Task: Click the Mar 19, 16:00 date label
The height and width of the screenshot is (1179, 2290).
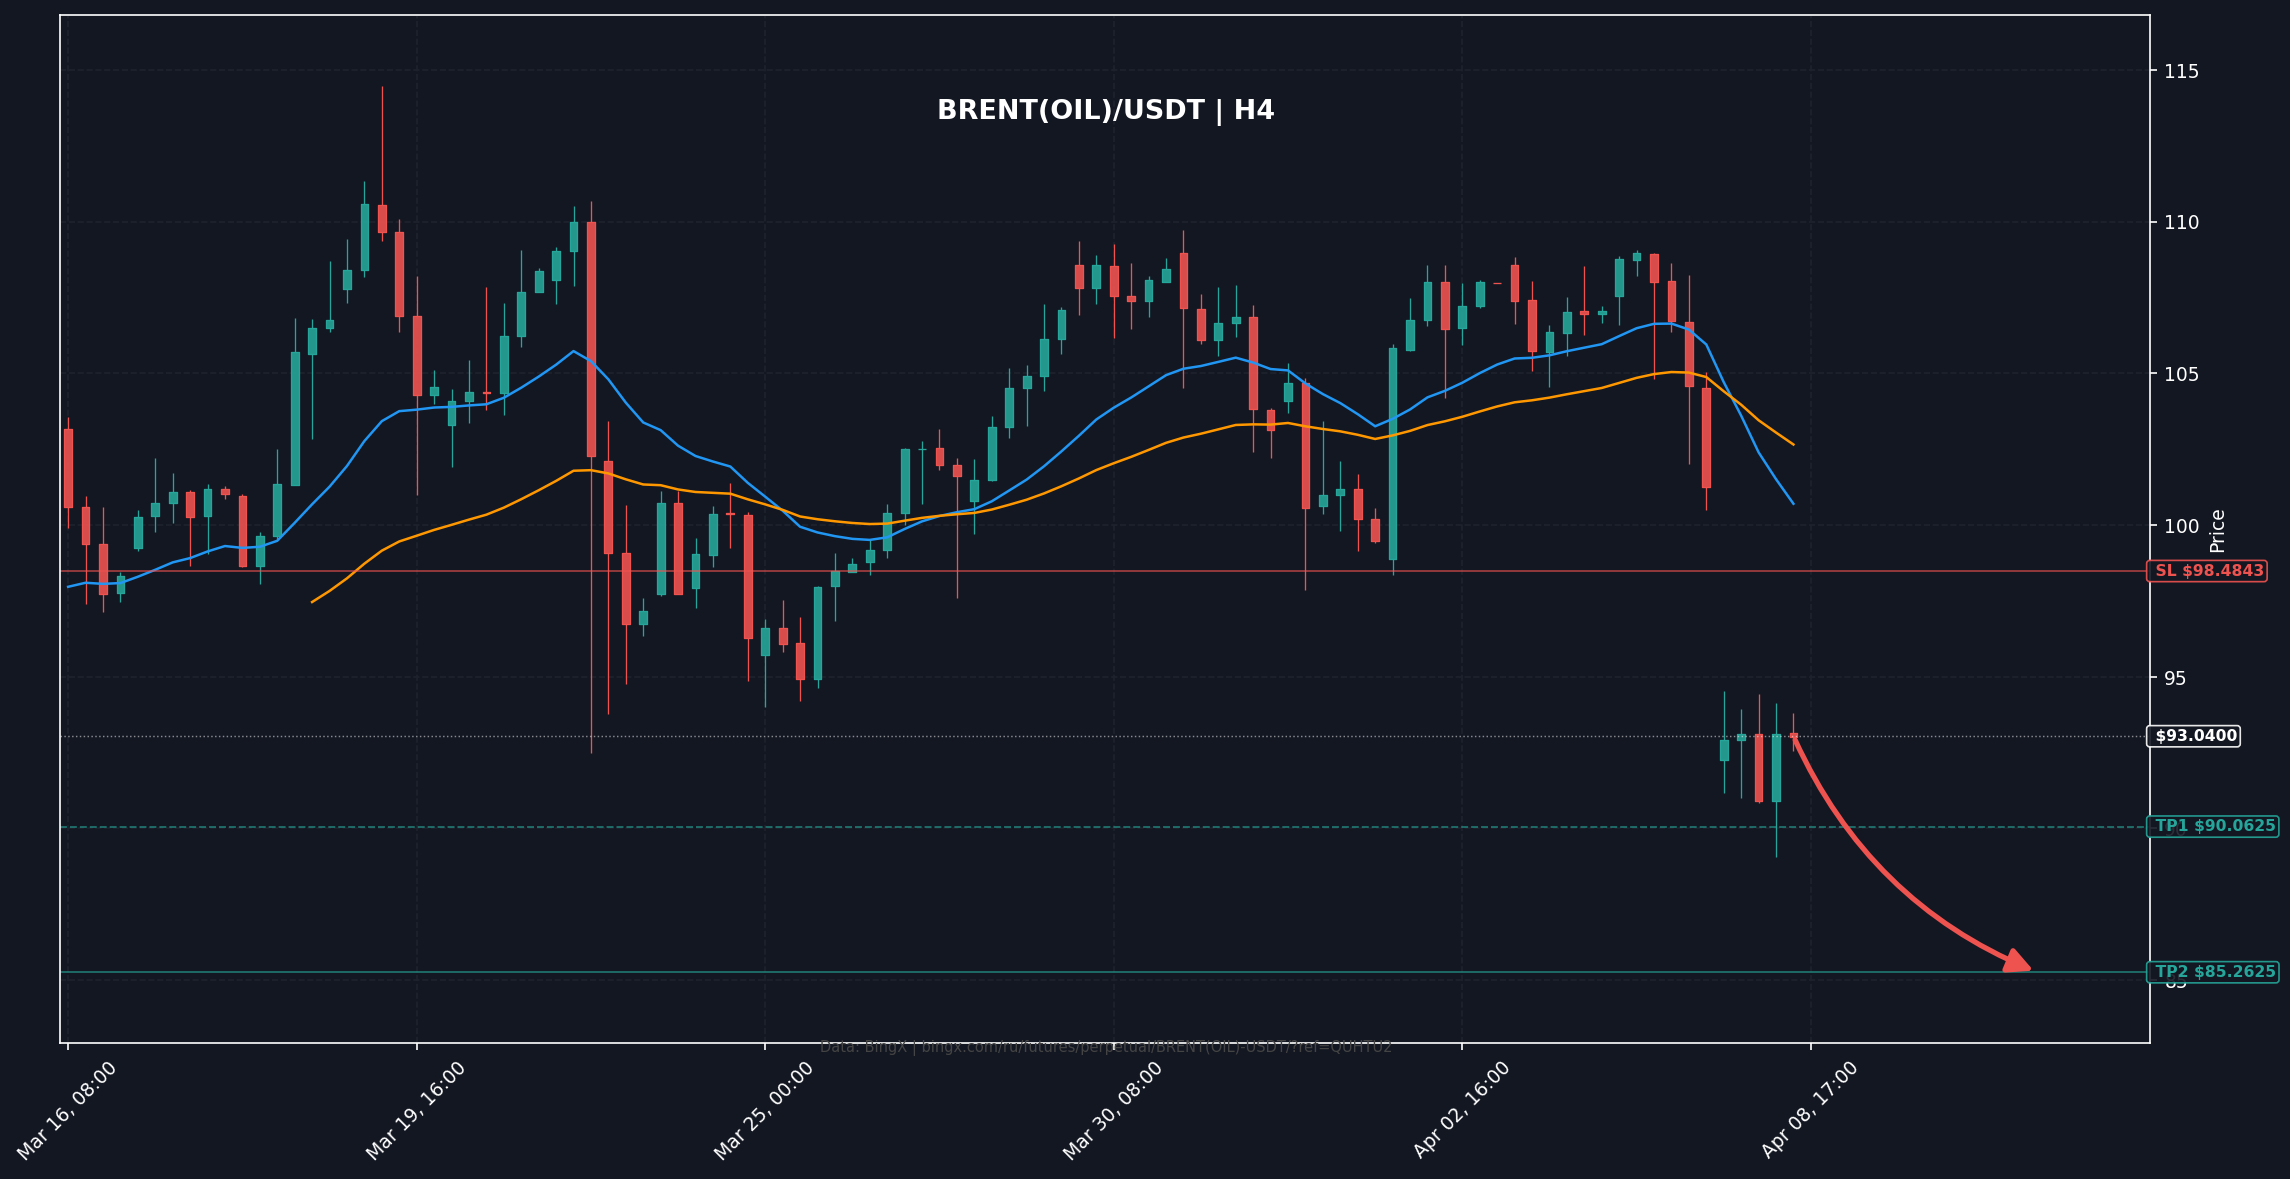Action: pyautogui.click(x=416, y=1110)
